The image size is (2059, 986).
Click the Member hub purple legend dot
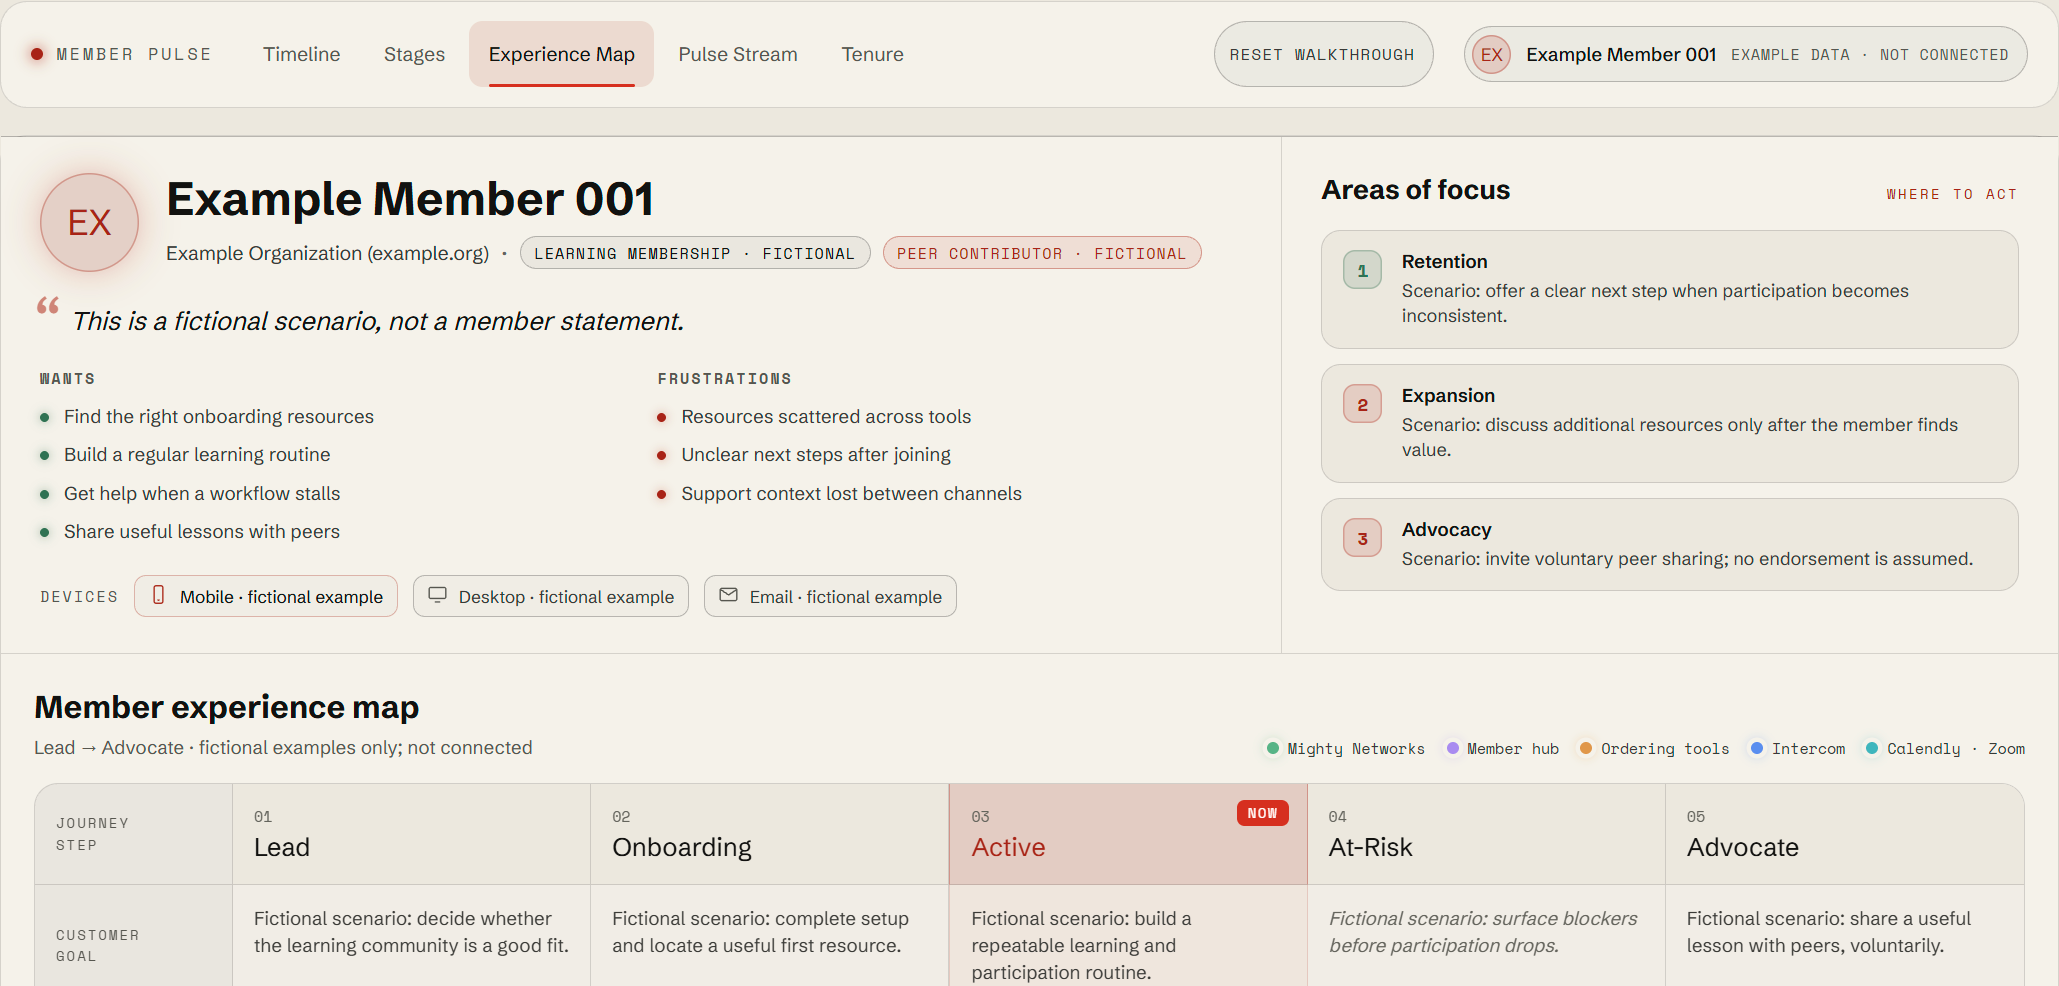click(x=1452, y=748)
